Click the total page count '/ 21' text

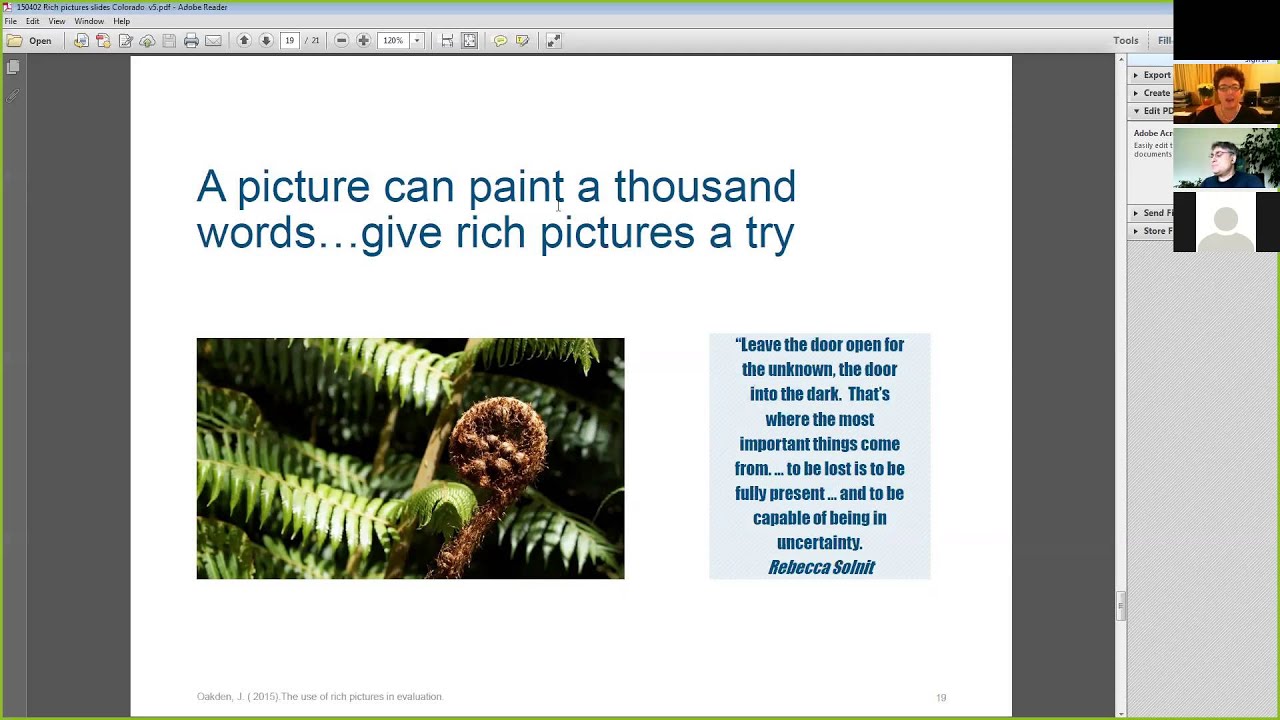pos(314,41)
